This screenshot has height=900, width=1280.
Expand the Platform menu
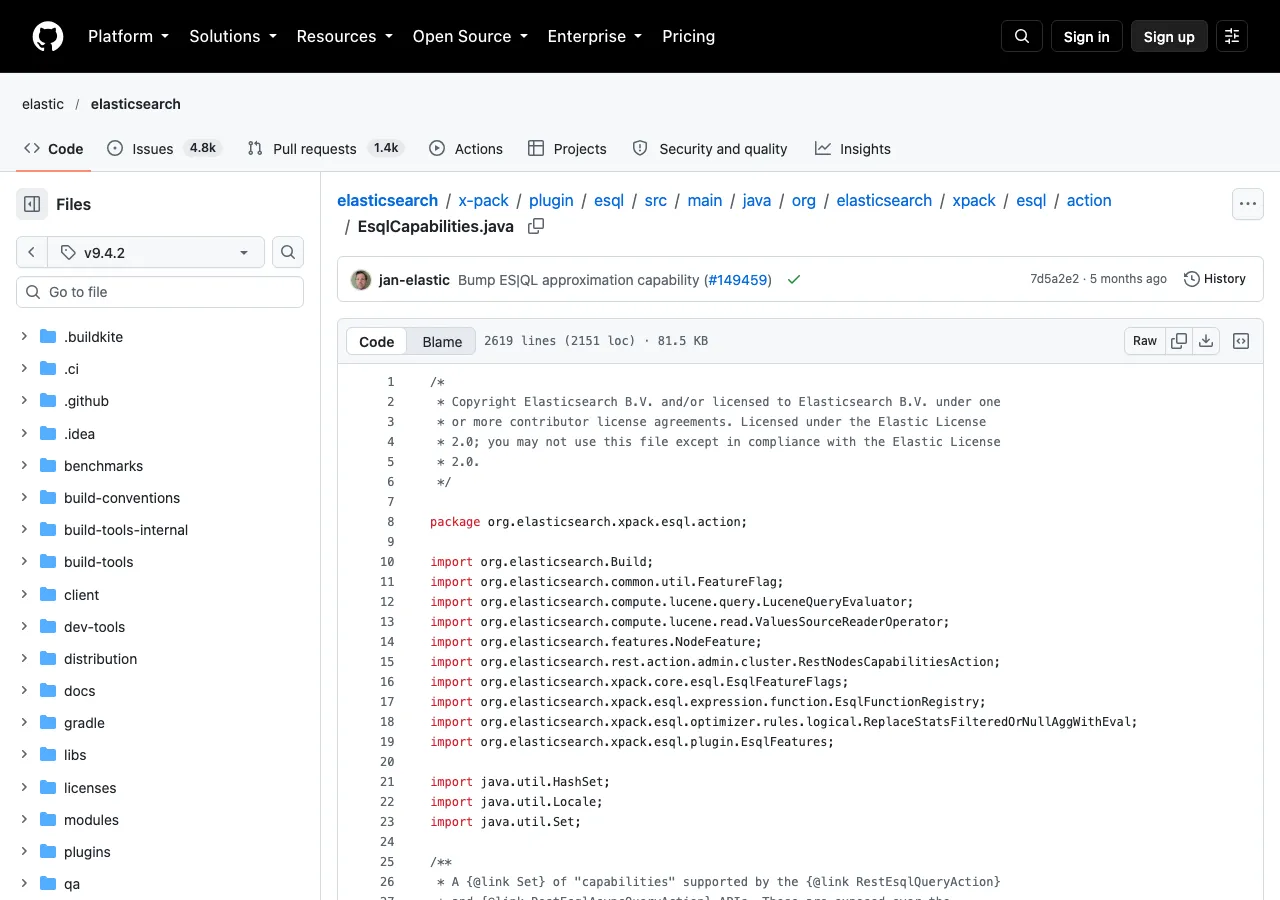pyautogui.click(x=128, y=36)
